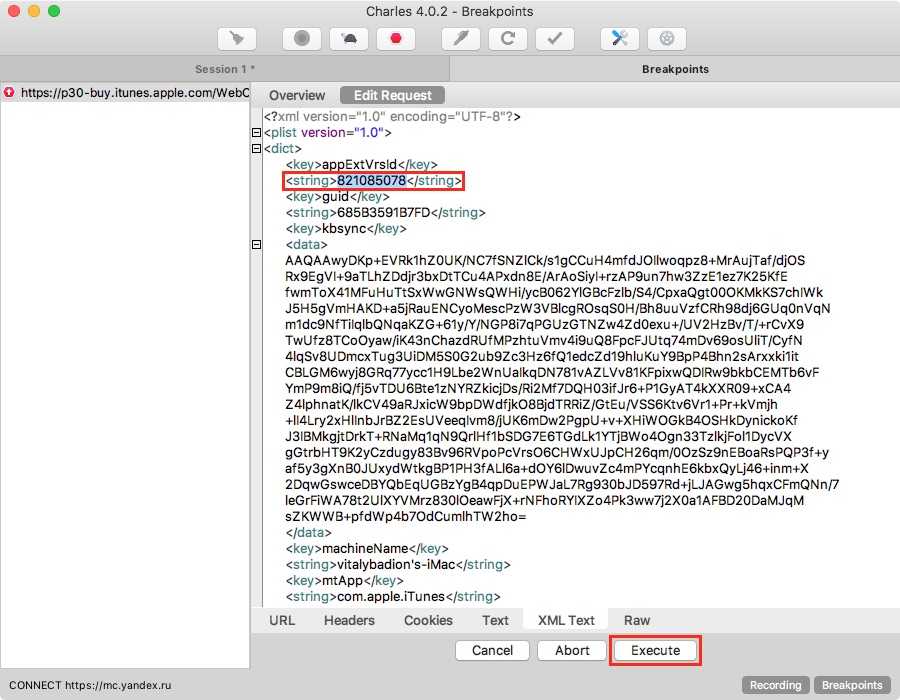Viewport: 900px width, 700px height.
Task: Click the CONNECT mc.yandex.ru status text
Action: pos(90,685)
